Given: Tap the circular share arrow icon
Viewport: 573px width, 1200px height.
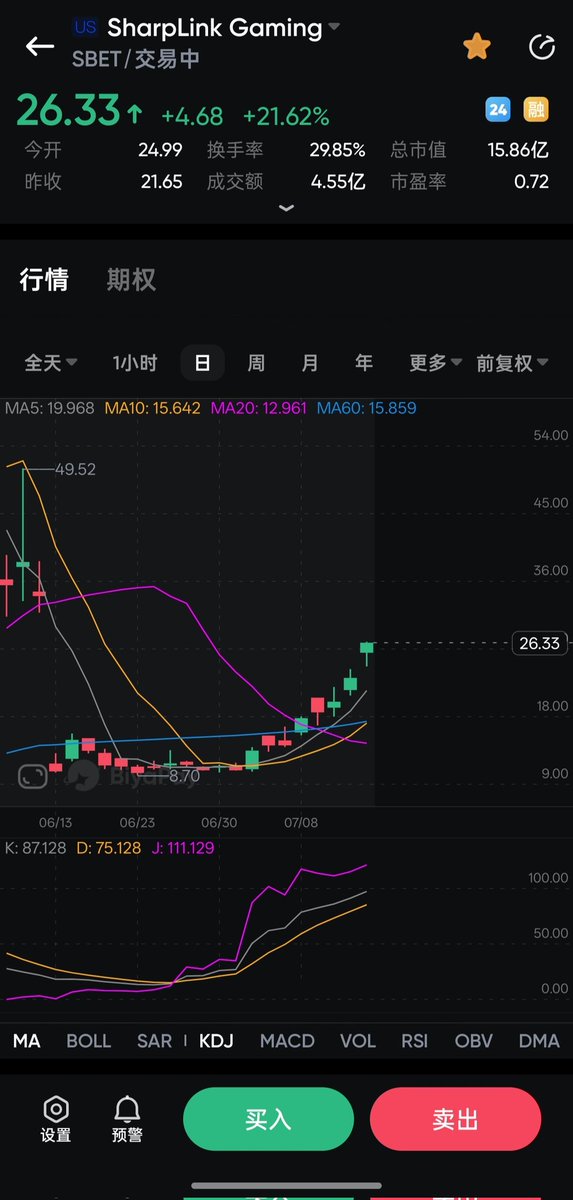Looking at the screenshot, I should click(541, 46).
